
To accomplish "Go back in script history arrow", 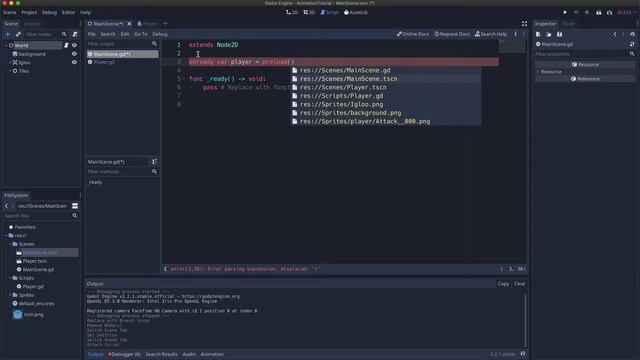I will pyautogui.click(x=516, y=34).
